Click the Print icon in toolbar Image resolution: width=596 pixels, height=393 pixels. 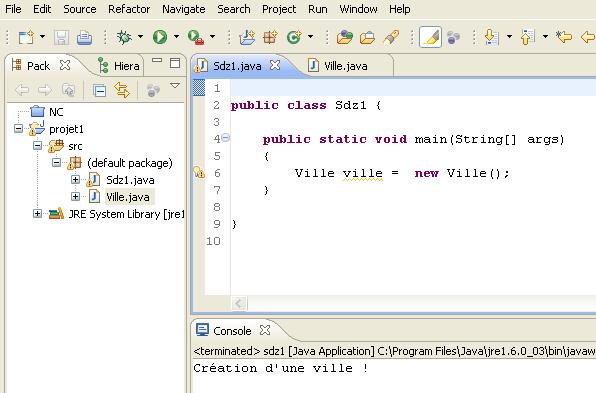(84, 38)
